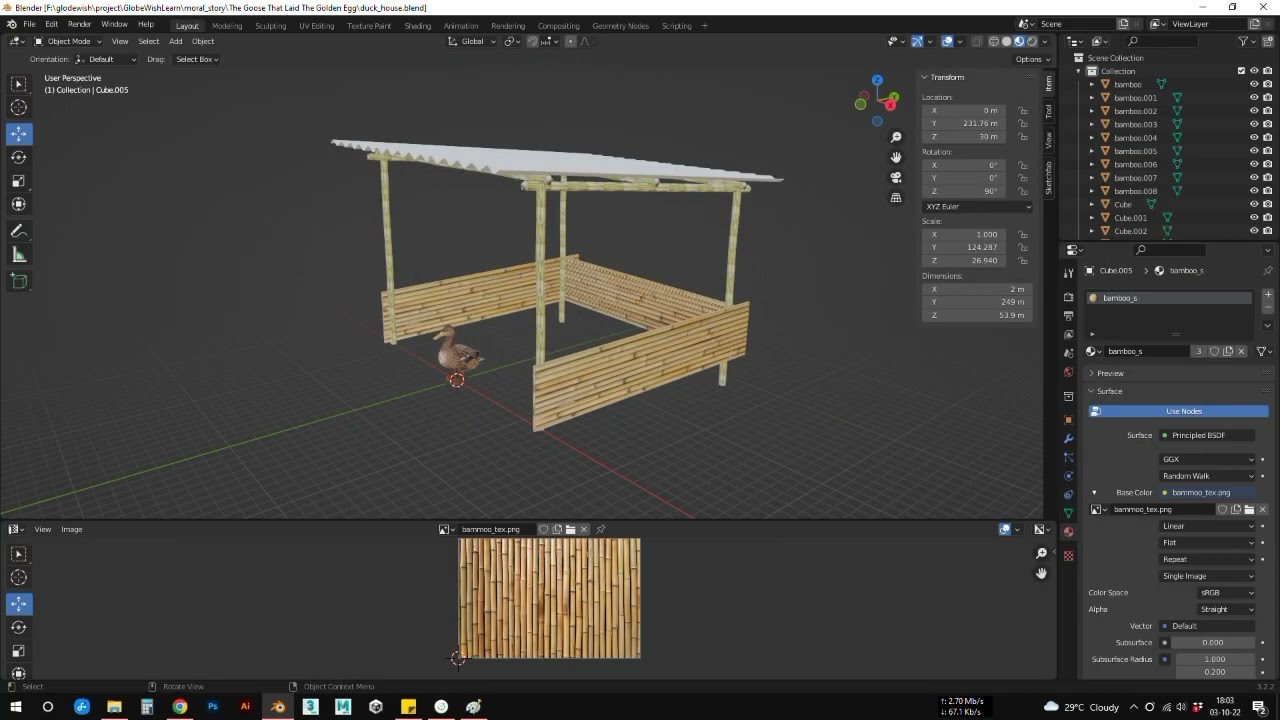Uncheck the Collection exclude checkbox
Viewport: 1280px width, 720px height.
point(1241,71)
